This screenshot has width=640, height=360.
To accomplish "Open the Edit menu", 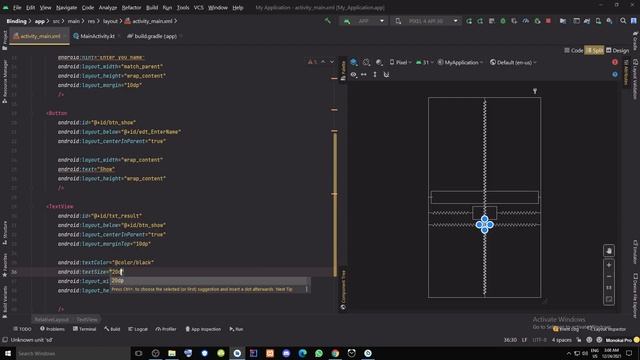I will 31,7.
